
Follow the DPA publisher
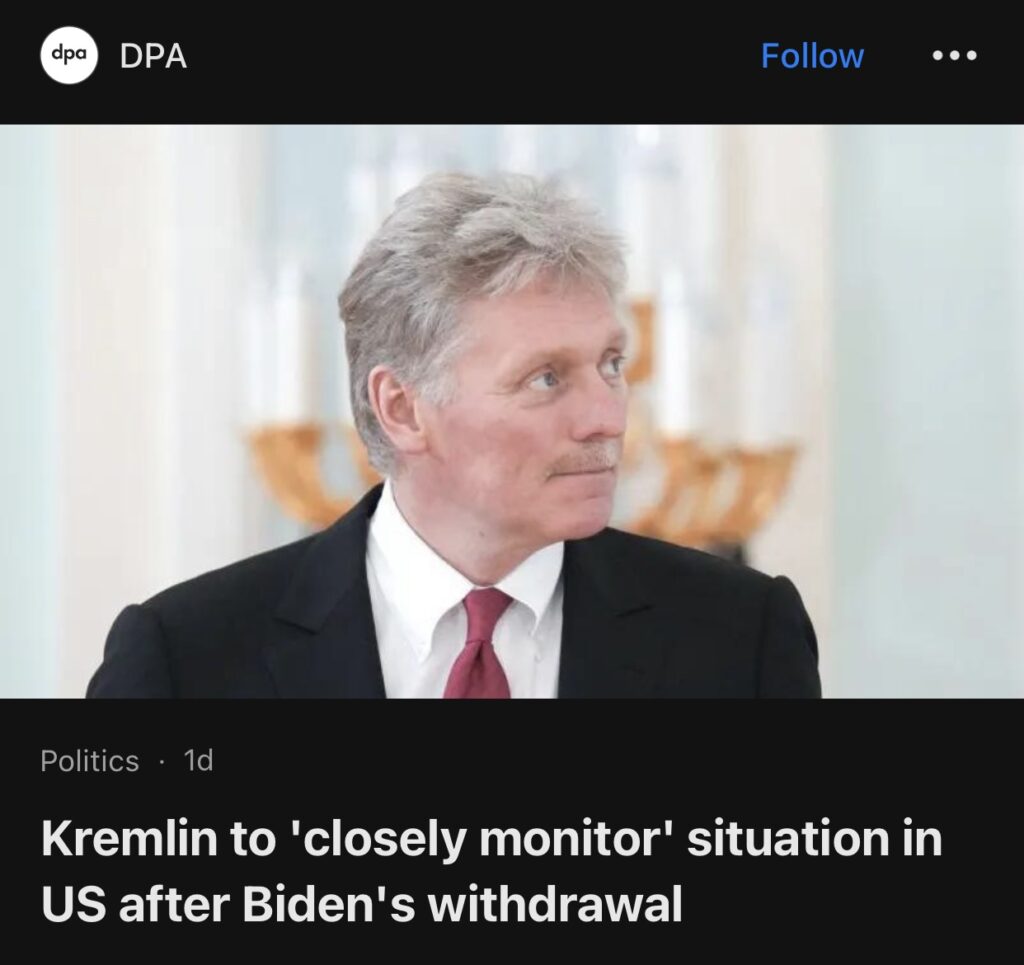tap(812, 55)
